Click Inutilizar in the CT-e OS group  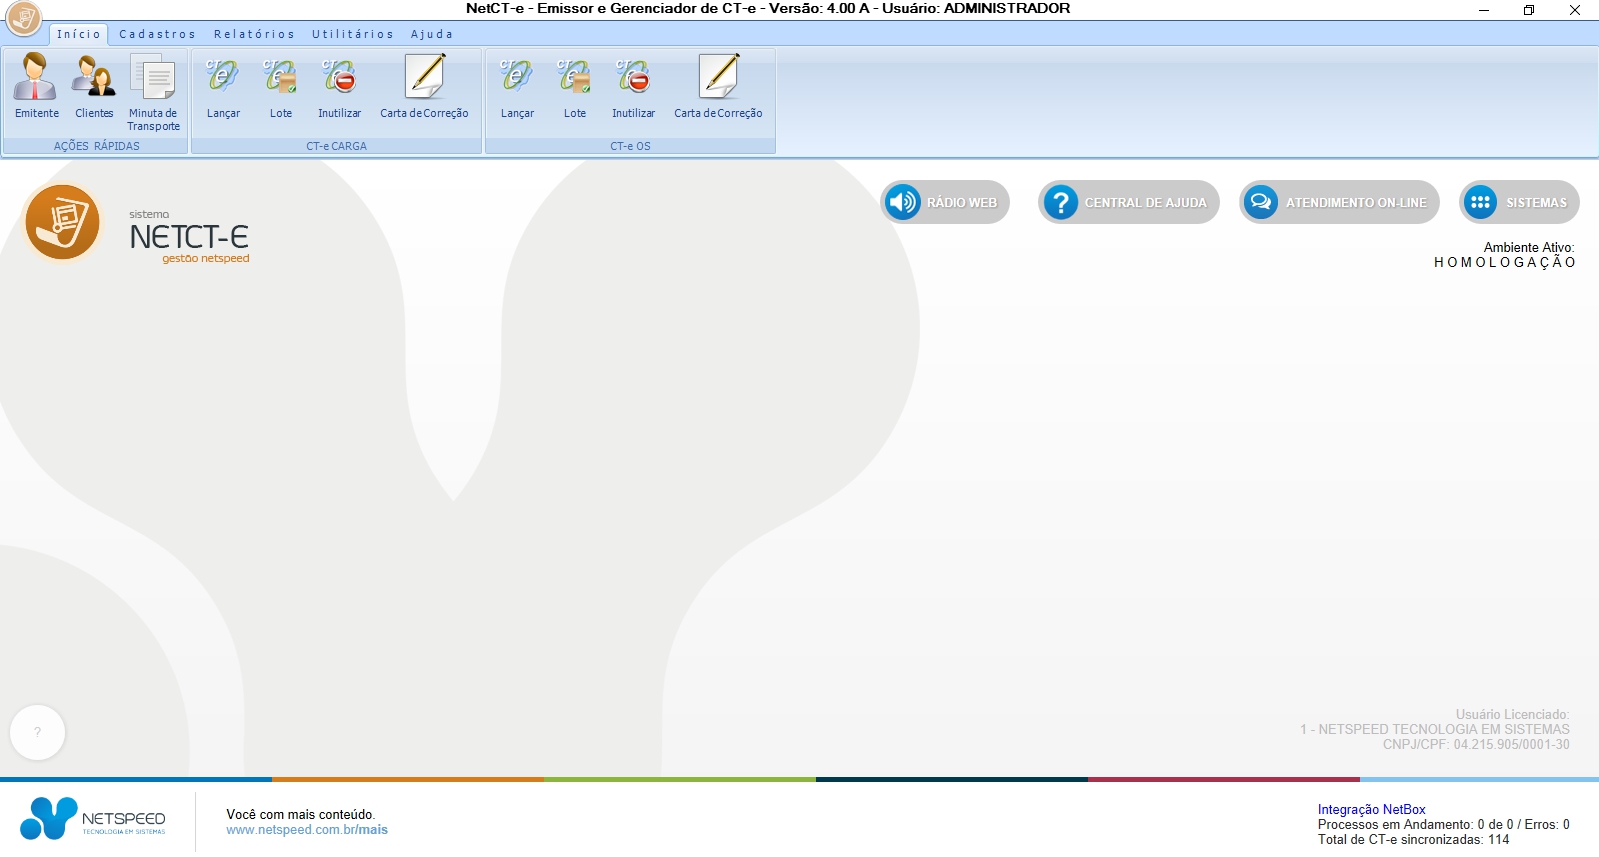(633, 87)
